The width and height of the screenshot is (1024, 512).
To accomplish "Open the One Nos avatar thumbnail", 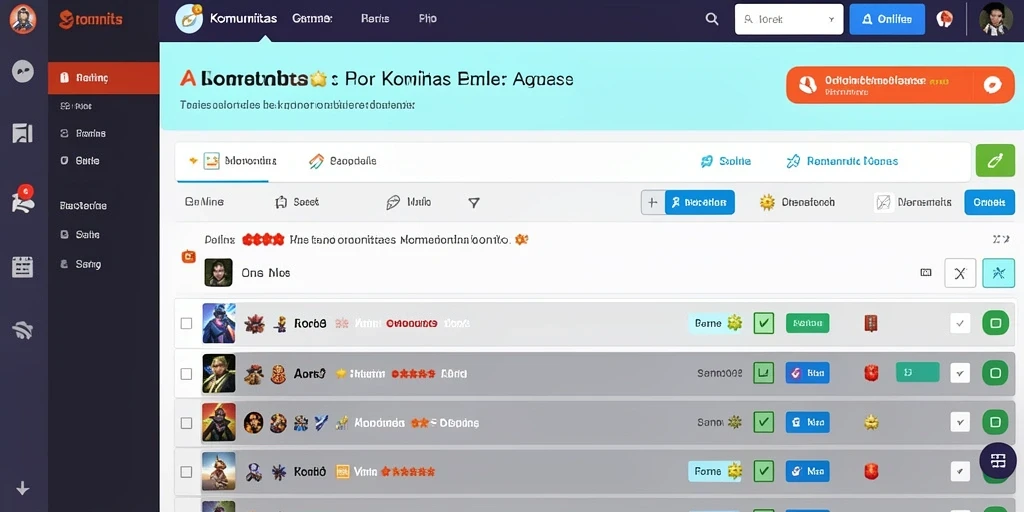I will pyautogui.click(x=218, y=272).
